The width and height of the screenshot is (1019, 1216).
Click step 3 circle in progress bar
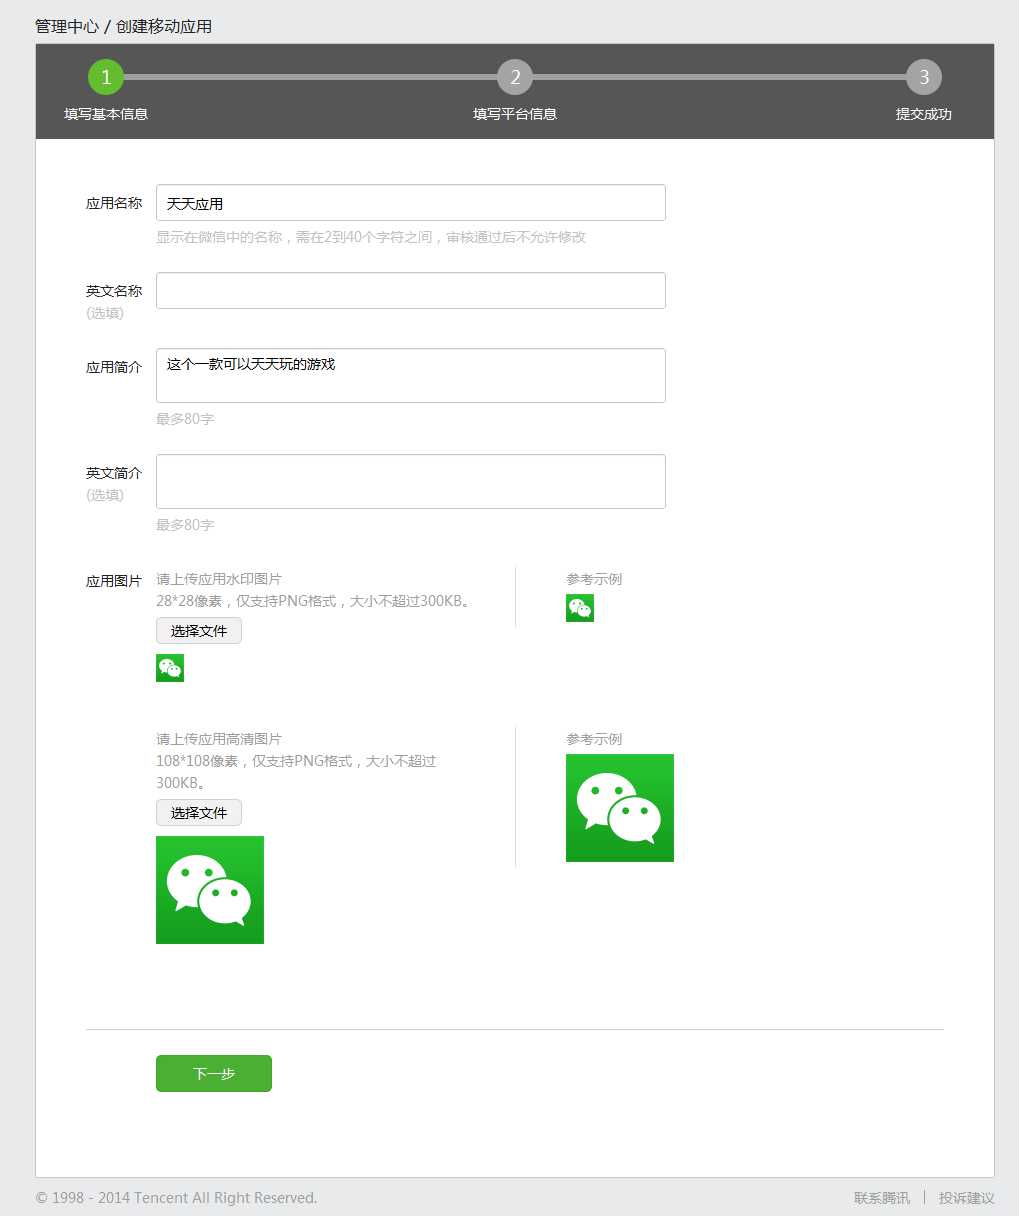tap(924, 77)
